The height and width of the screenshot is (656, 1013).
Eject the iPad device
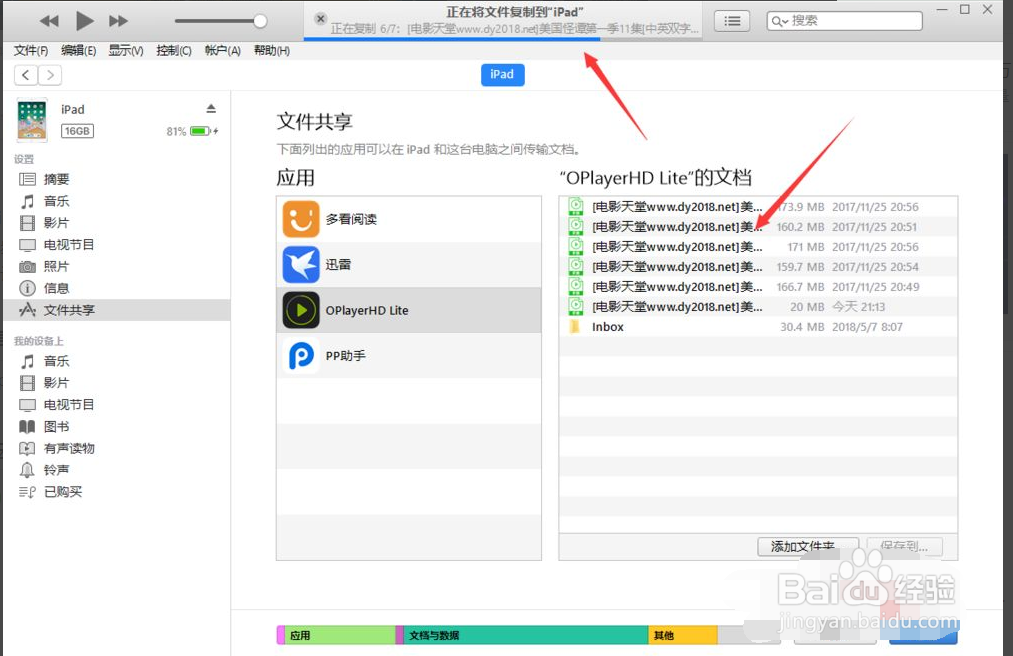coord(211,108)
